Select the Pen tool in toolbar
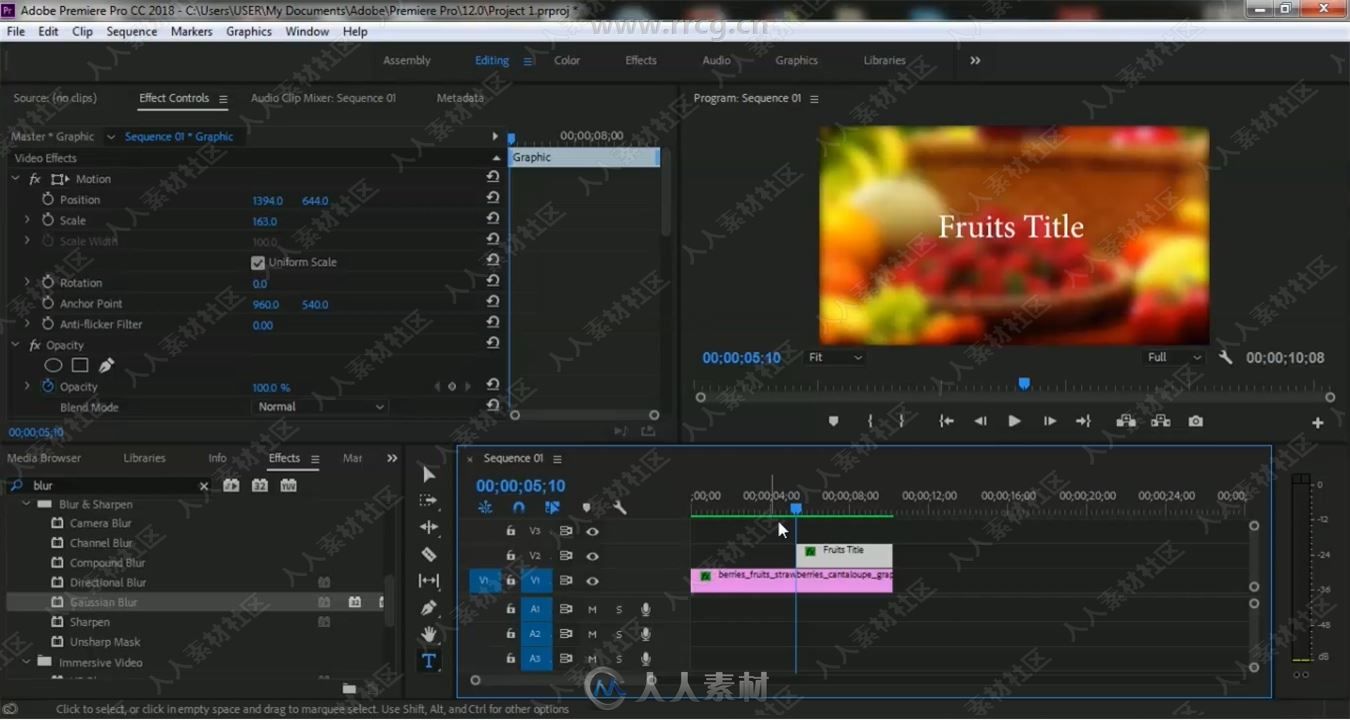 click(428, 607)
